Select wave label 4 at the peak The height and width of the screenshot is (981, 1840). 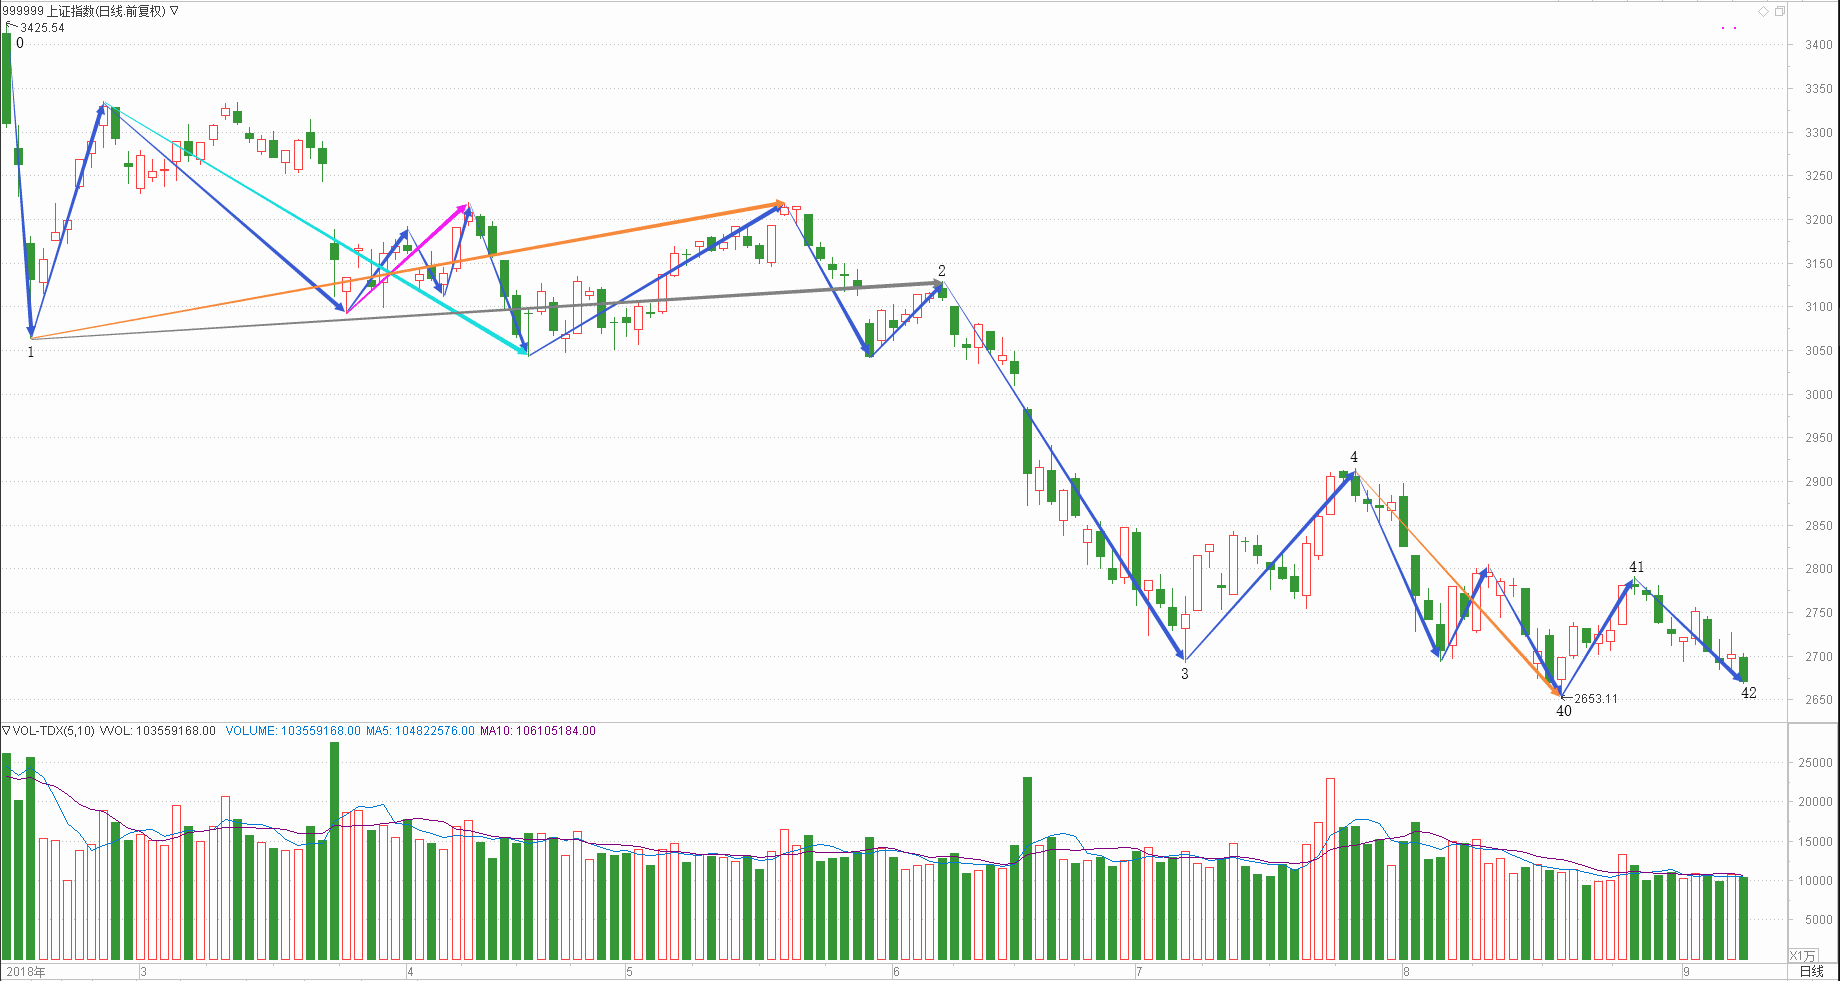click(1354, 457)
